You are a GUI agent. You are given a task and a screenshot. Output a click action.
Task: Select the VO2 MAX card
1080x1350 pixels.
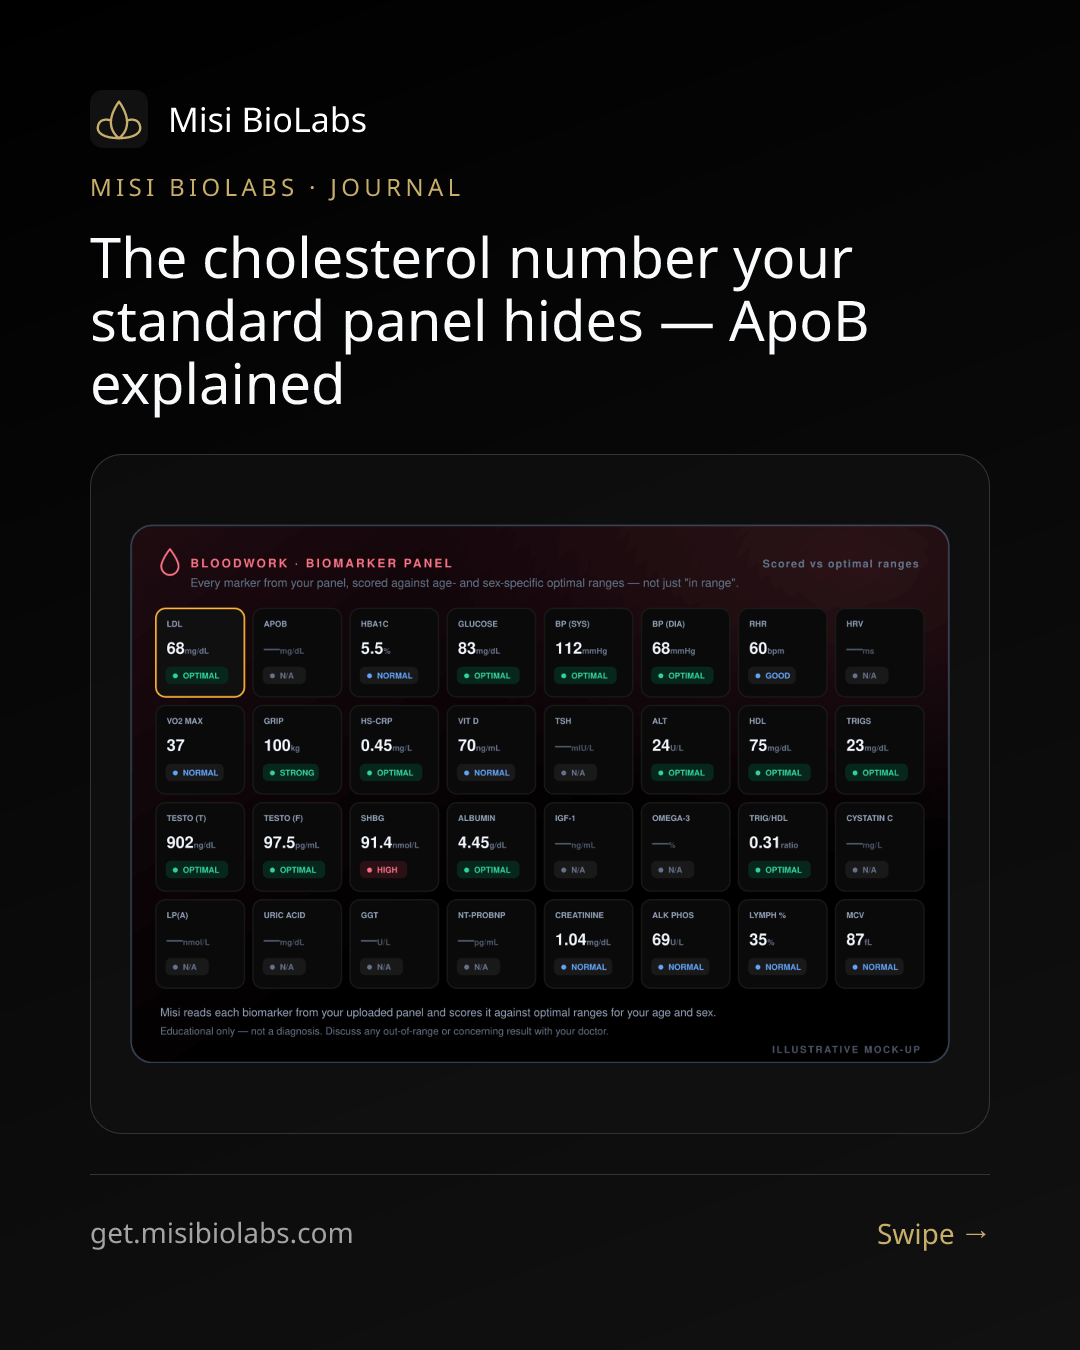click(x=200, y=749)
